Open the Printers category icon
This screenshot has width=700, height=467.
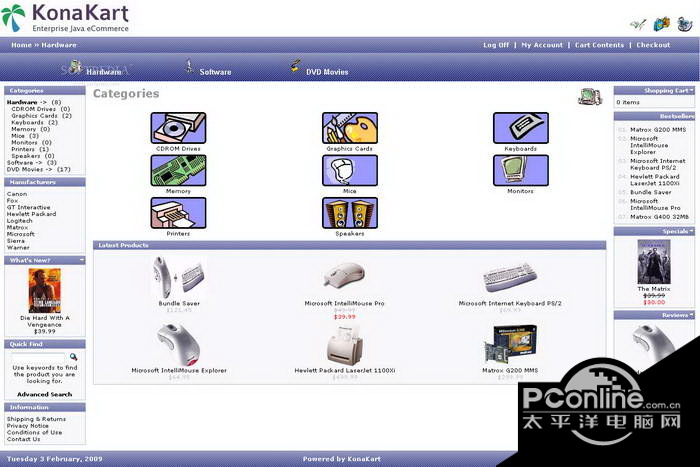178,213
